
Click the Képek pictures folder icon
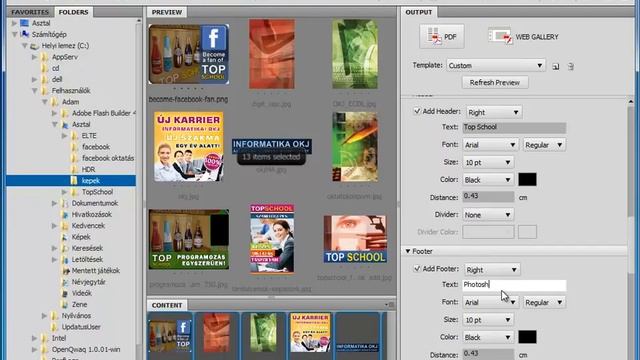(x=64, y=237)
